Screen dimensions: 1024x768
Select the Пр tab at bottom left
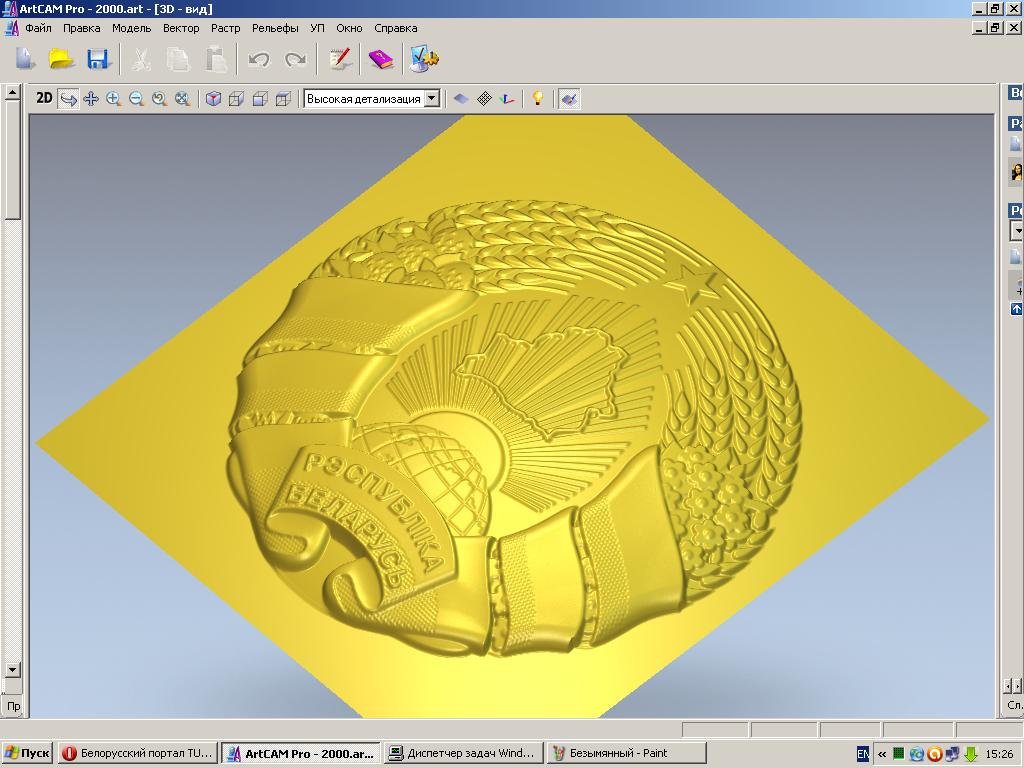click(13, 706)
